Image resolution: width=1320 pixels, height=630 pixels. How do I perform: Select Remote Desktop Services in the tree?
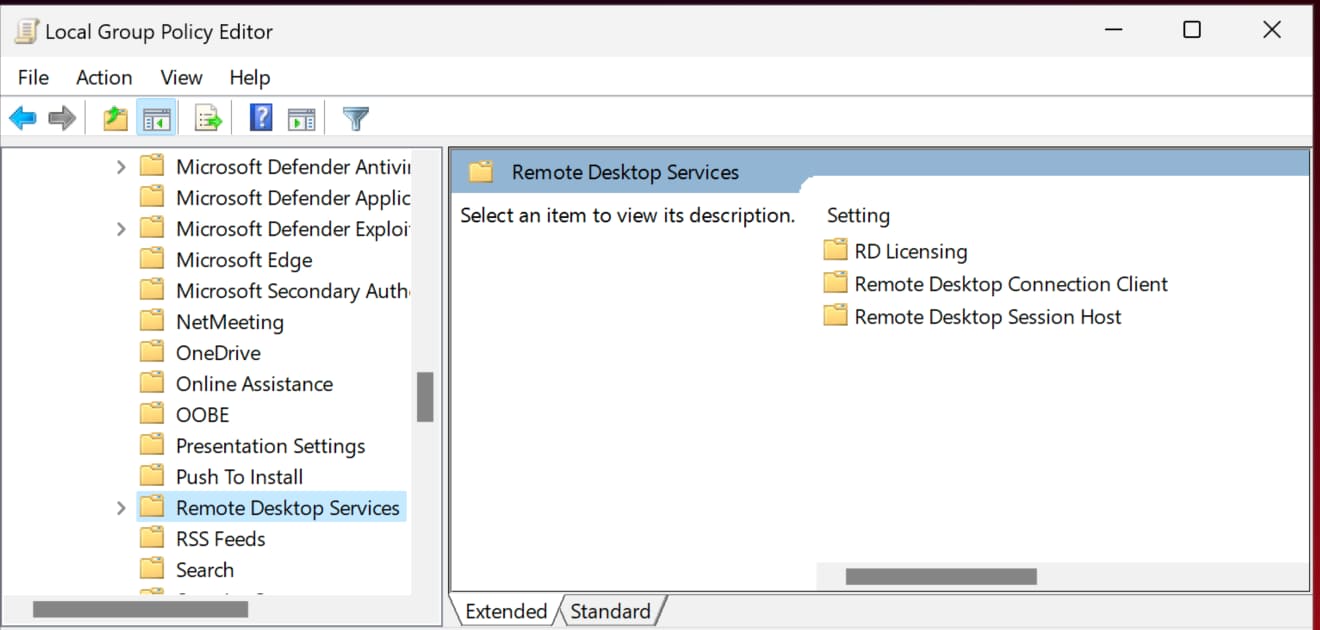(288, 508)
